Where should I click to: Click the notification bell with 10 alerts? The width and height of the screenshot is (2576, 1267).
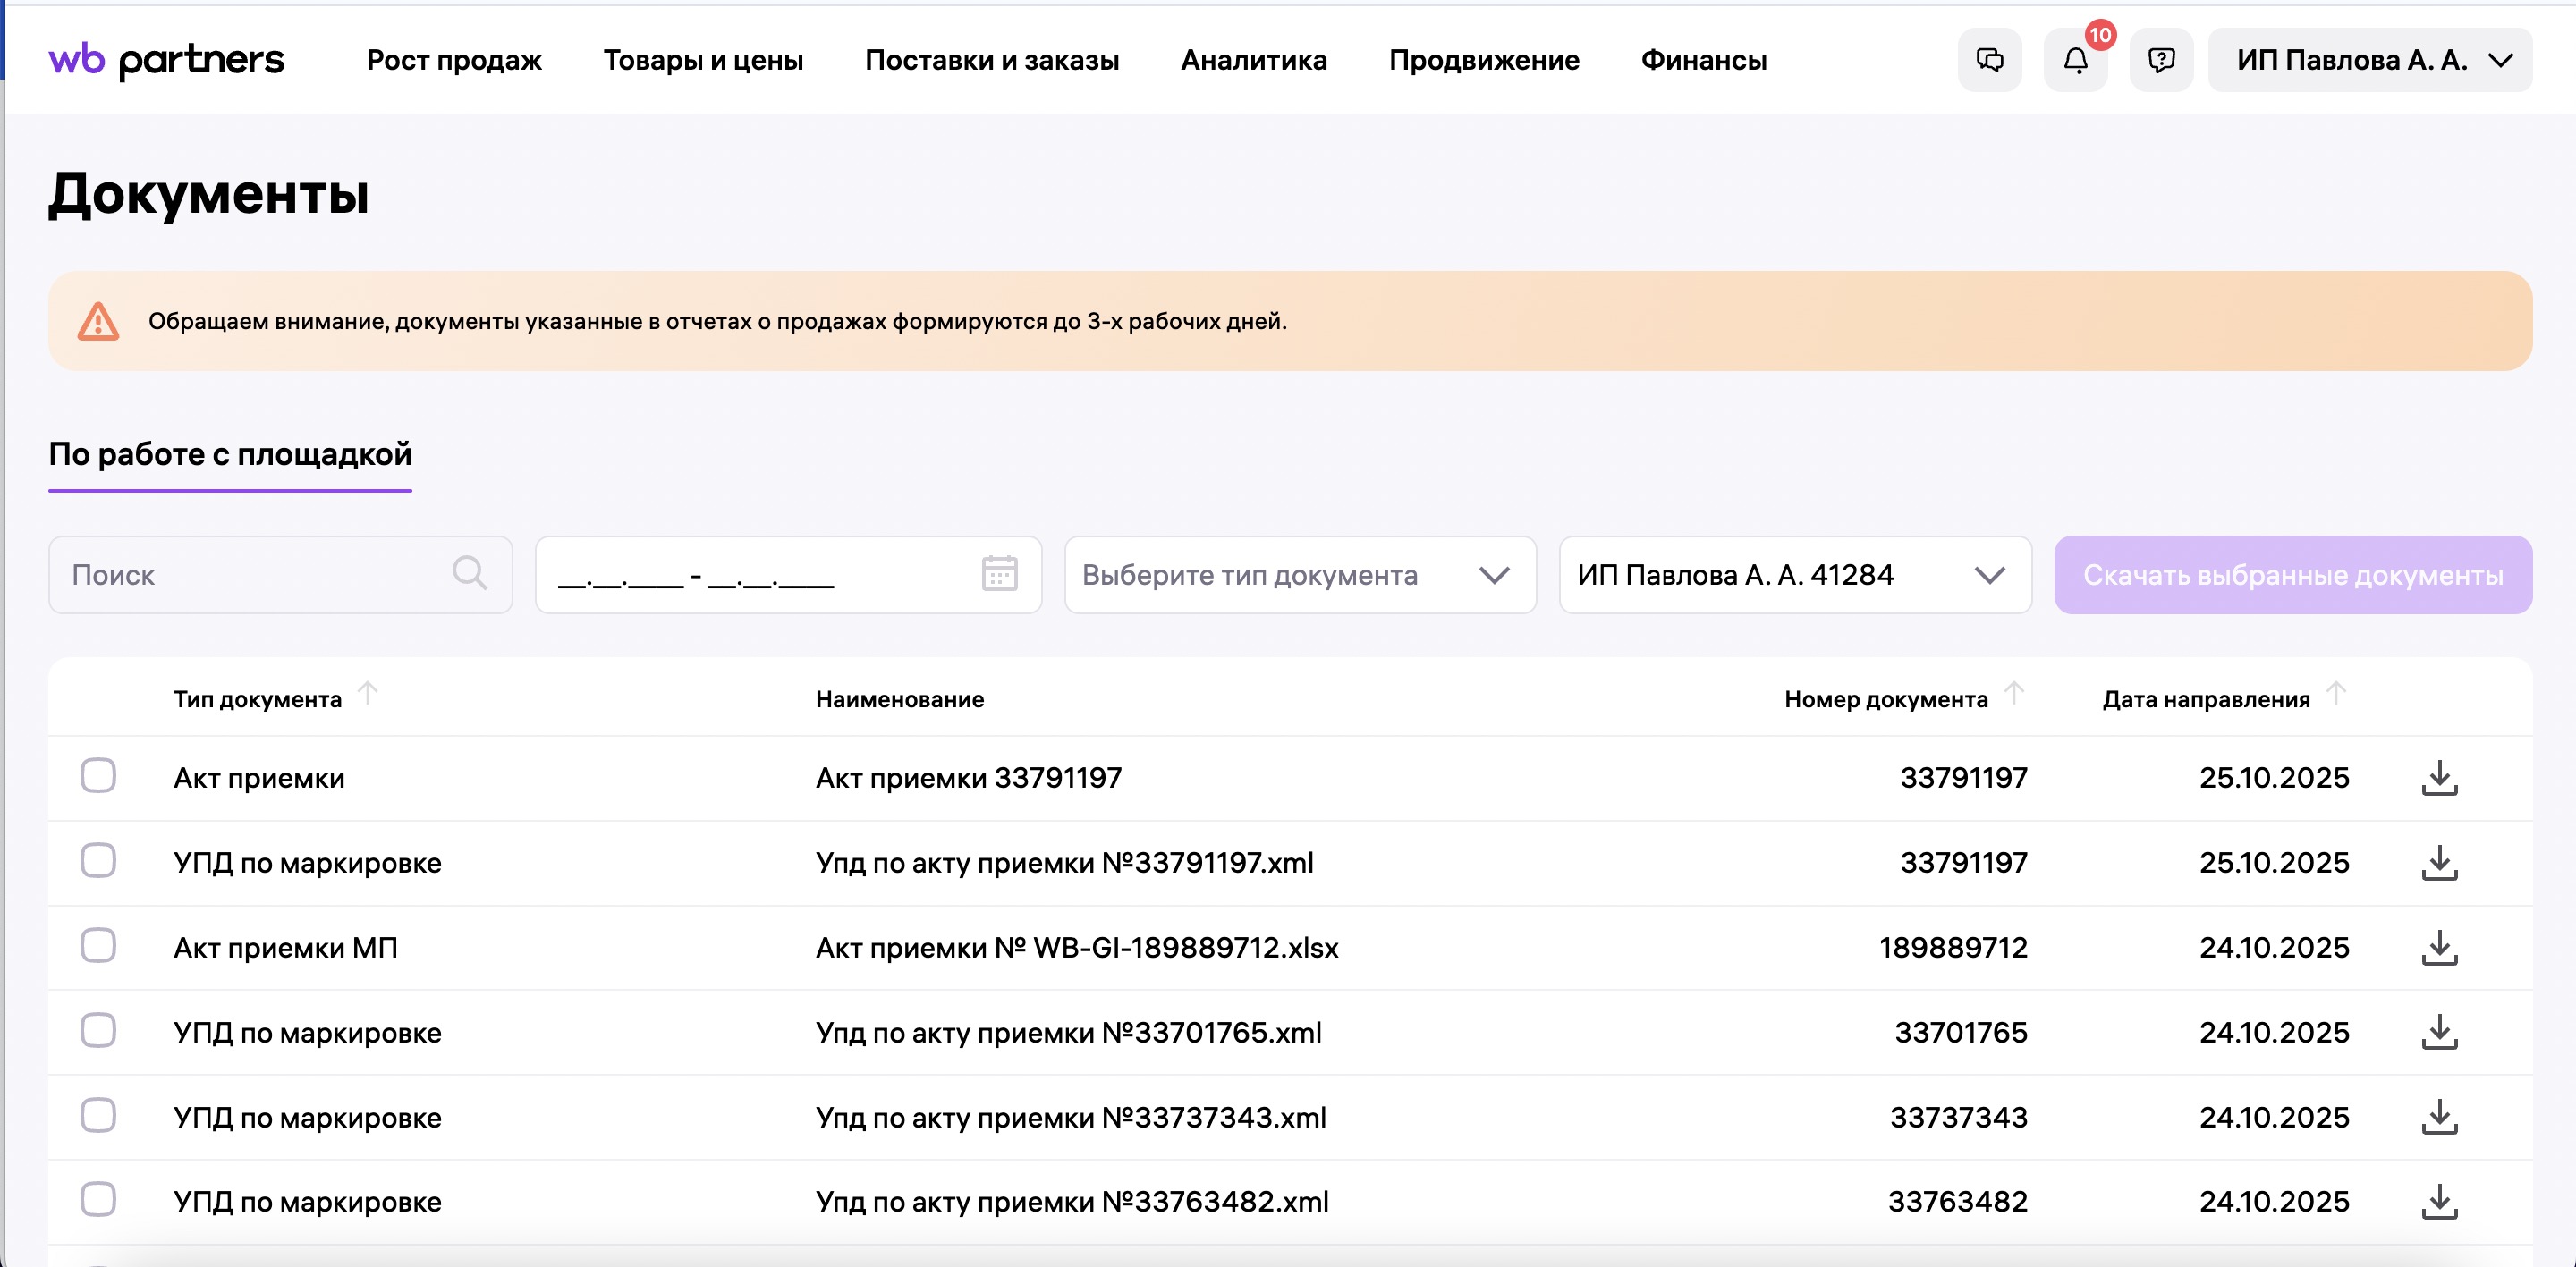pos(2077,62)
